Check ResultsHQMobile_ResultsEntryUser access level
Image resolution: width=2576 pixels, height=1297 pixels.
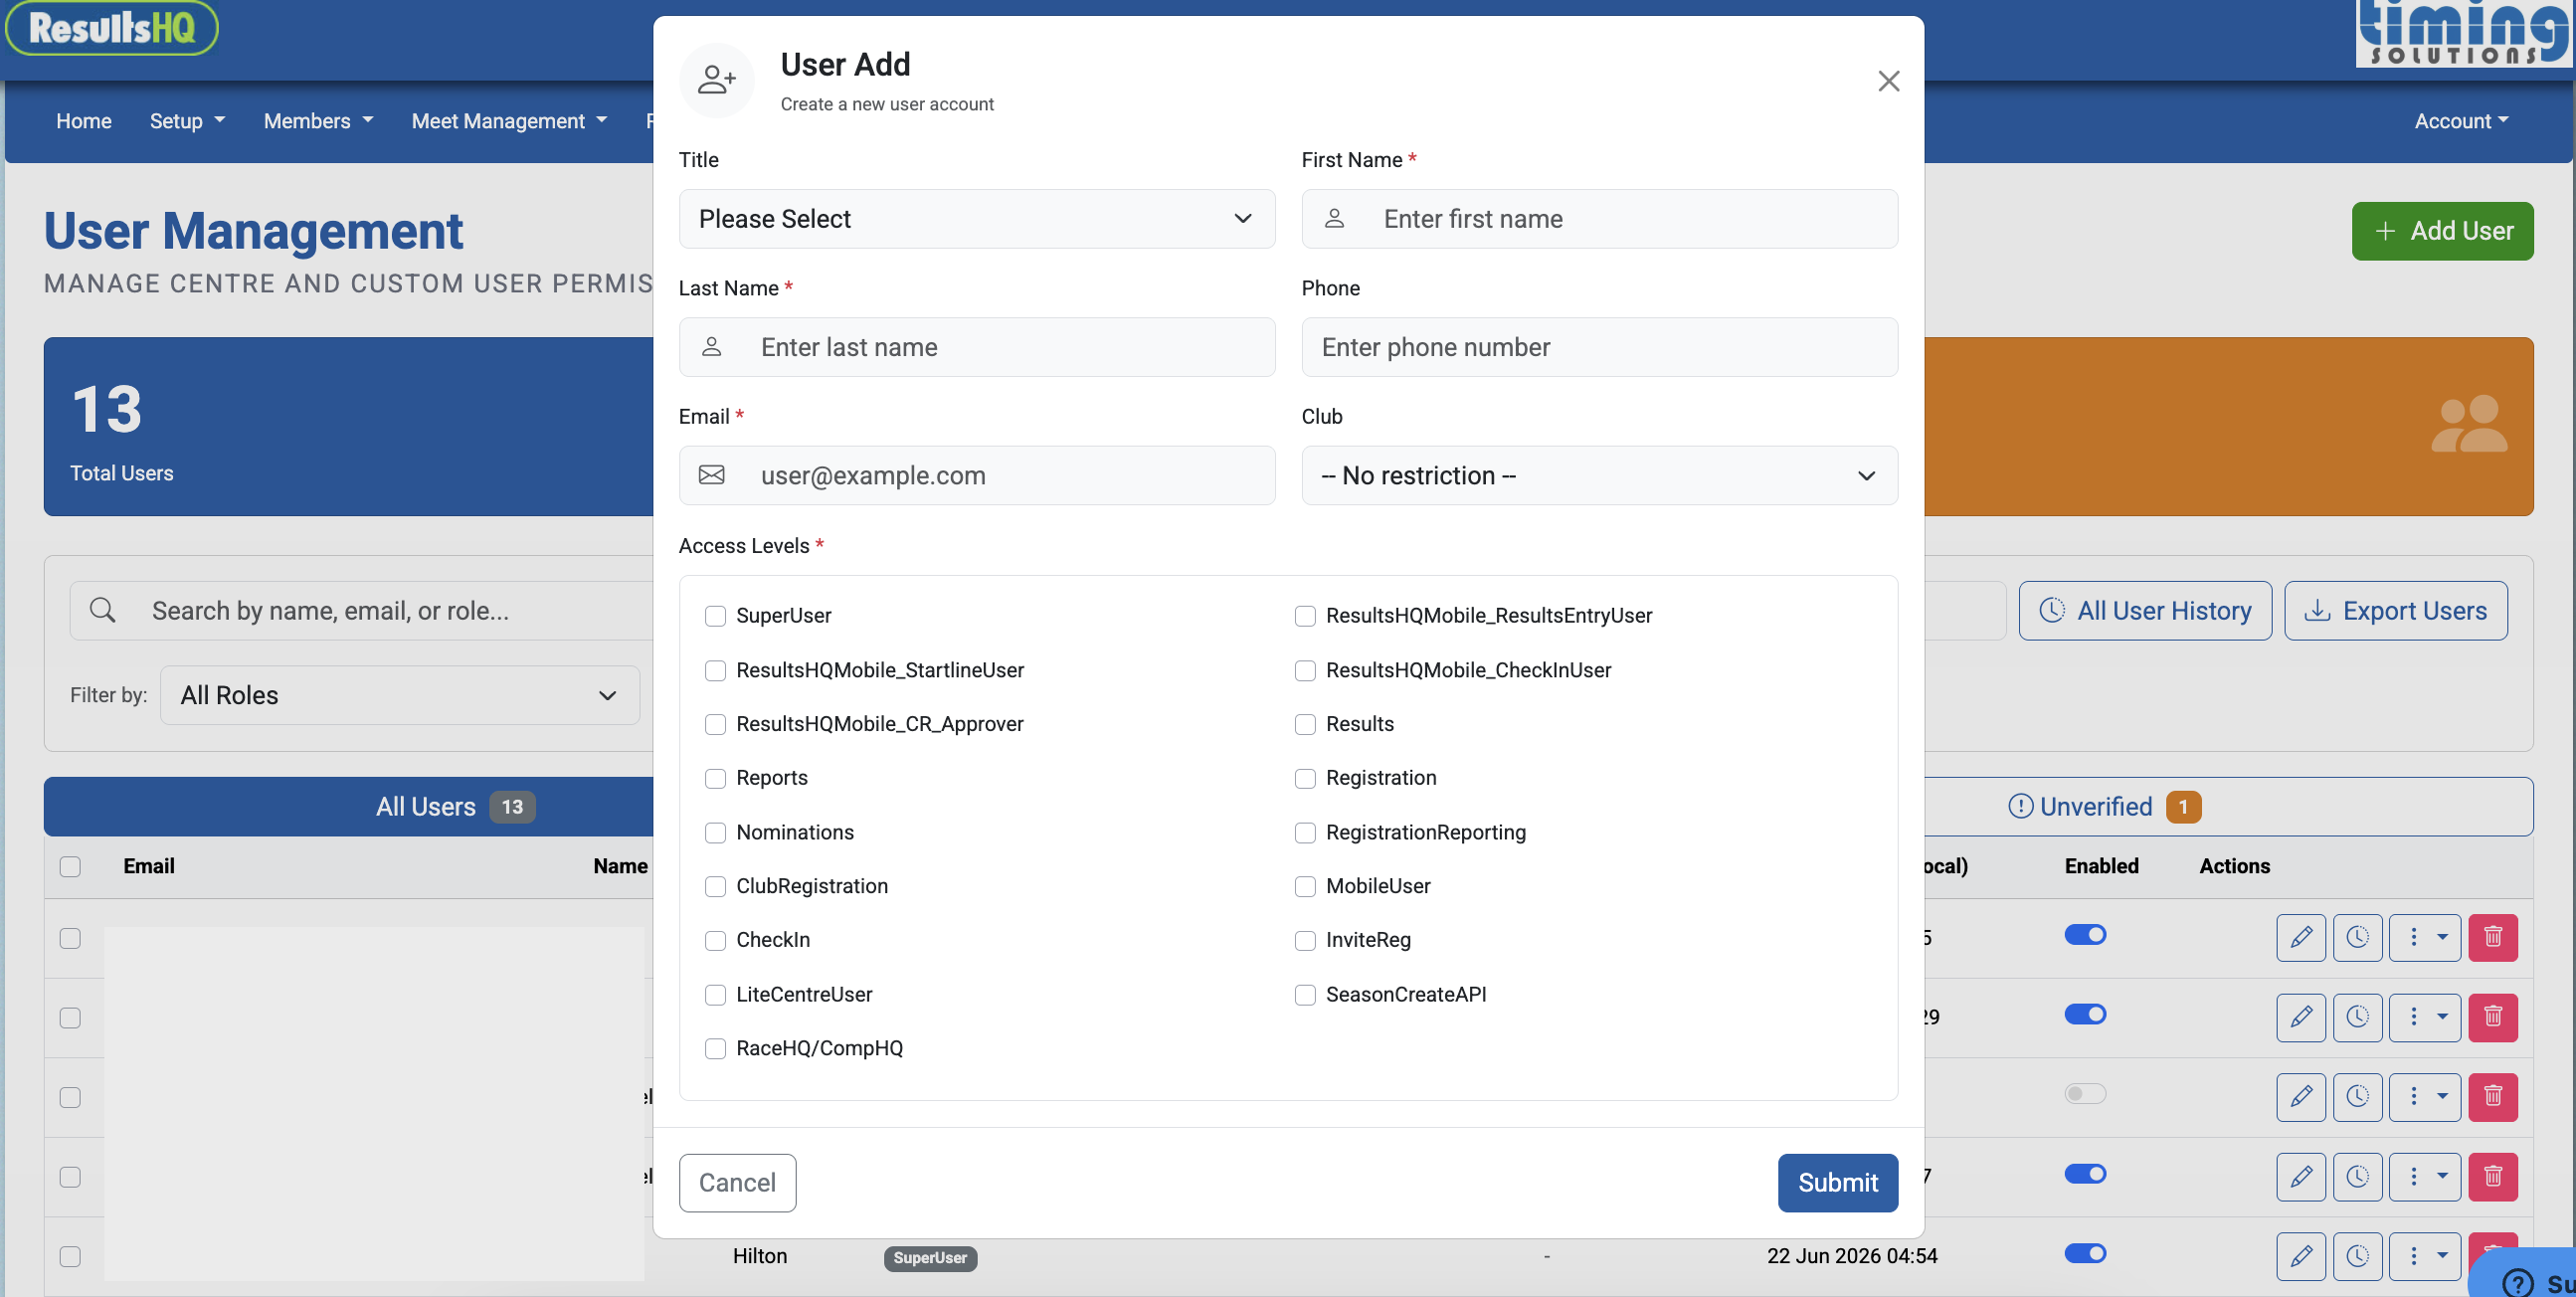1305,616
